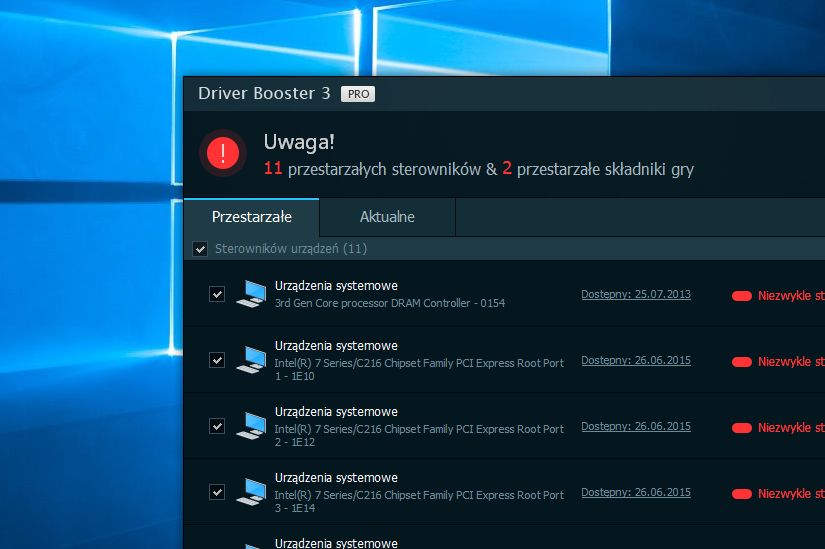This screenshot has width=825, height=549.
Task: Select the '3rd Gen Core processor DRAM Controller - 0154' text
Action: click(390, 303)
